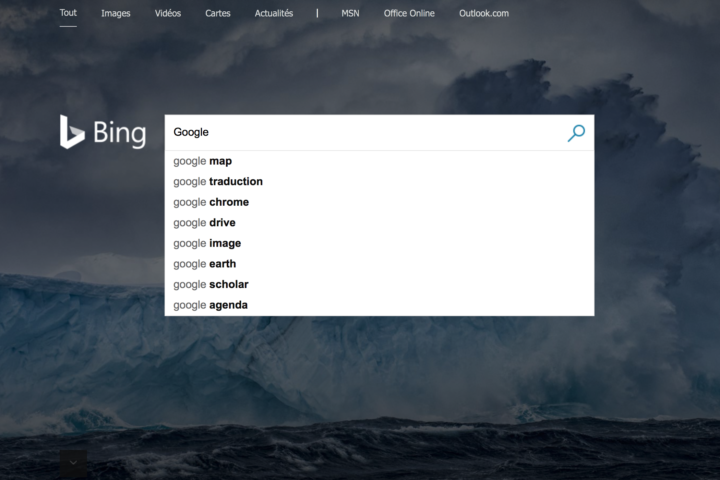Pick the 'google earth' suggestion
Screen dimensions: 720x480
[379, 264]
